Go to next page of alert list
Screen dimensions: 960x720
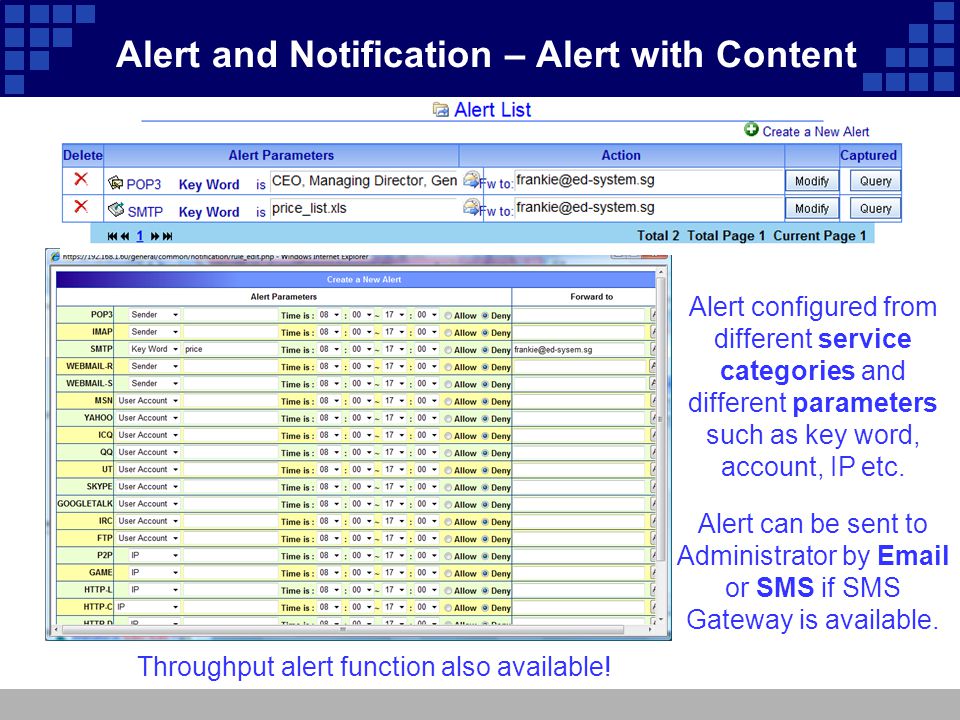[x=154, y=236]
